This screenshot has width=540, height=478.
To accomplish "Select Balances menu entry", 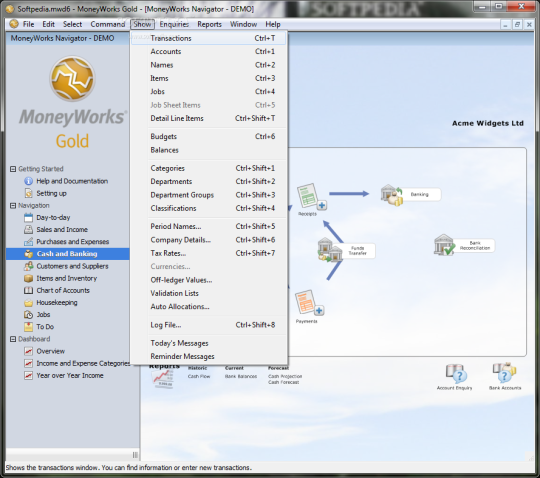I will (x=209, y=150).
